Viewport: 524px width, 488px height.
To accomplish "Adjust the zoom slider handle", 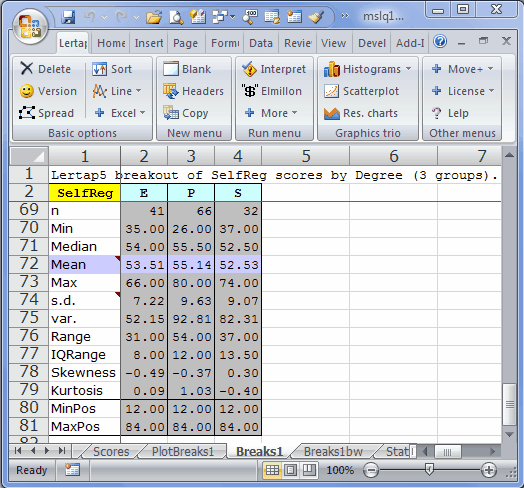I will (x=429, y=470).
